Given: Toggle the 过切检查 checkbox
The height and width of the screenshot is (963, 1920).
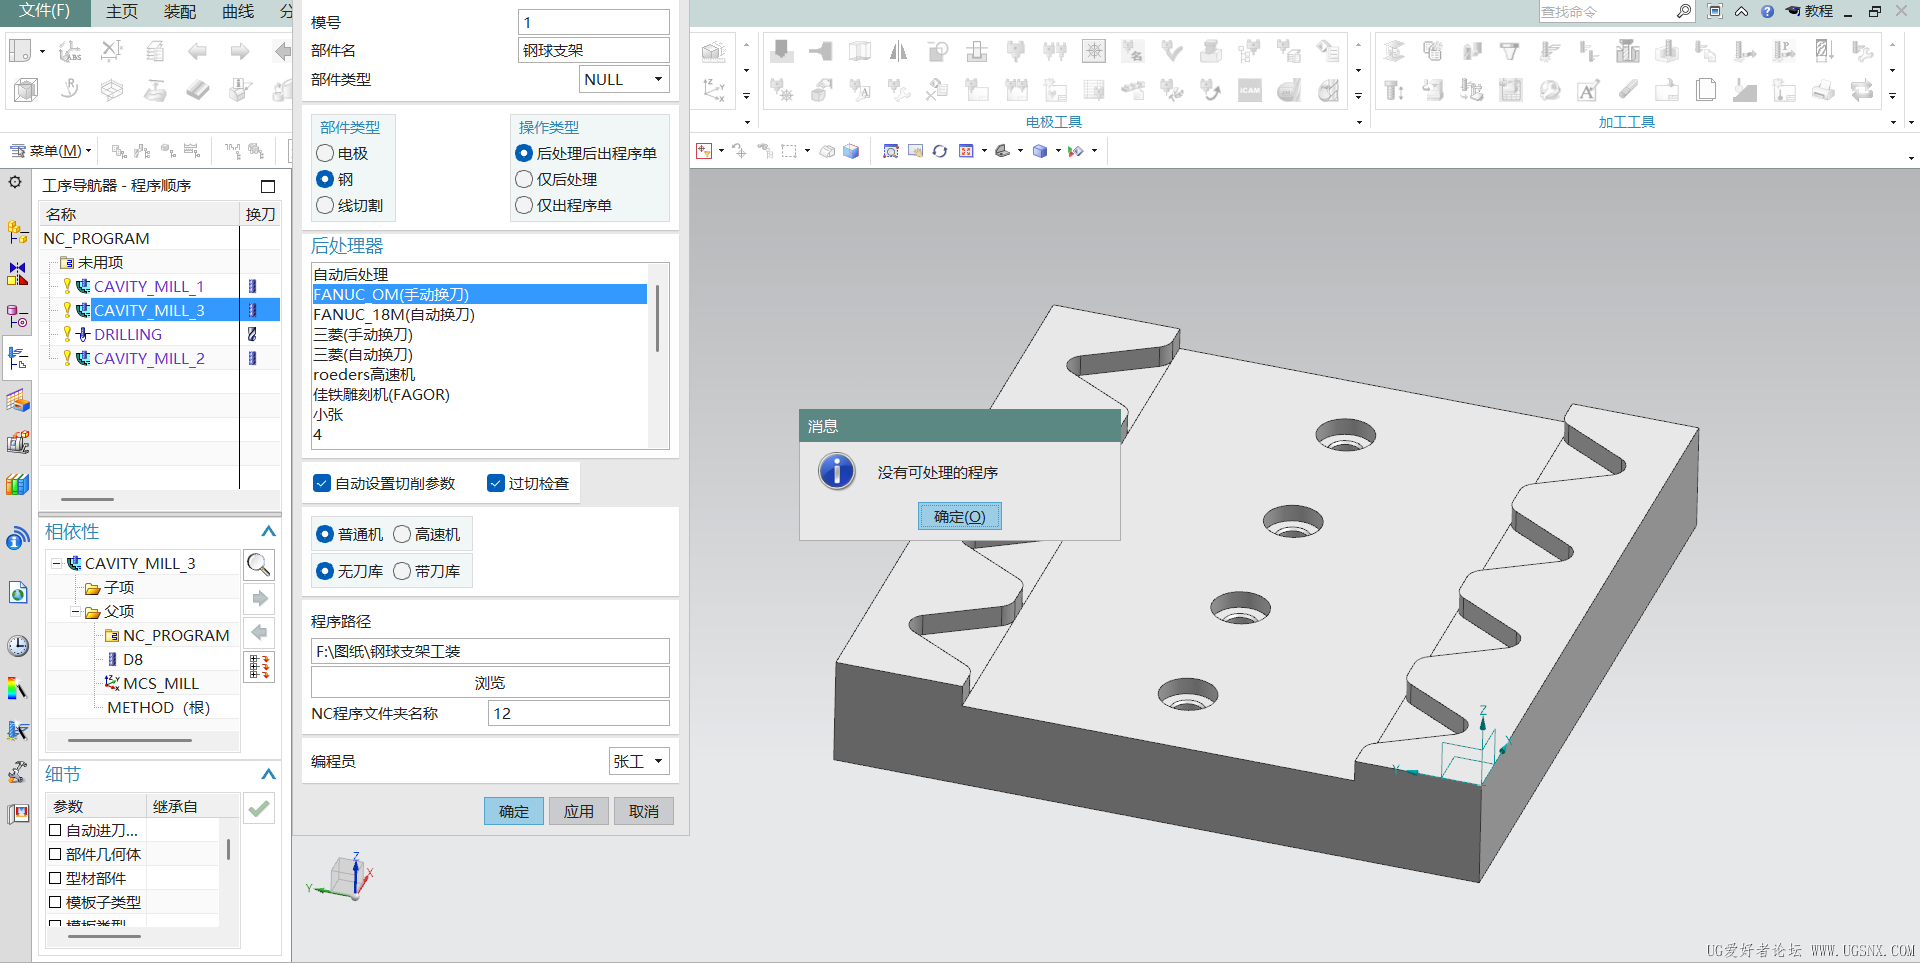Looking at the screenshot, I should (x=496, y=484).
